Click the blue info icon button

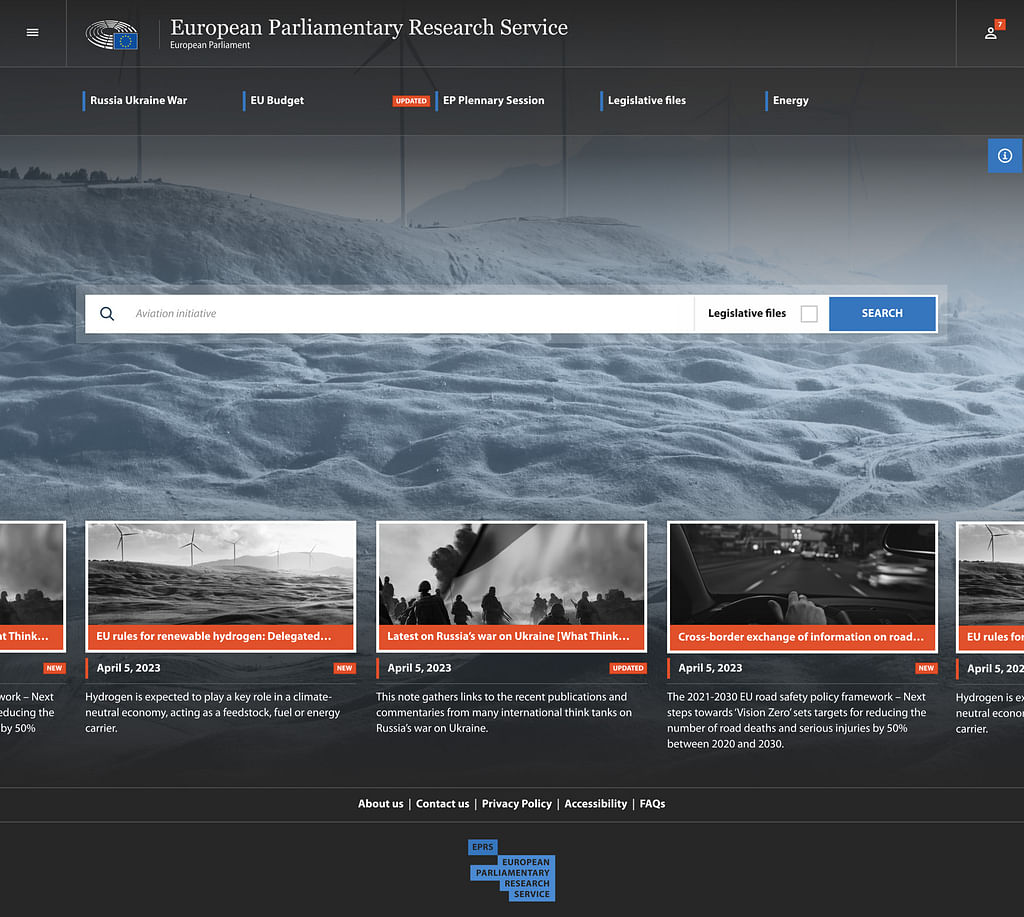(1005, 156)
